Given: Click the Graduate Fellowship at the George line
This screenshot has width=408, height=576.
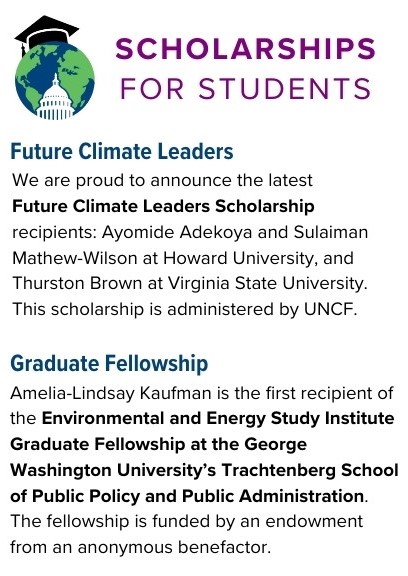Looking at the screenshot, I should pyautogui.click(x=159, y=444).
